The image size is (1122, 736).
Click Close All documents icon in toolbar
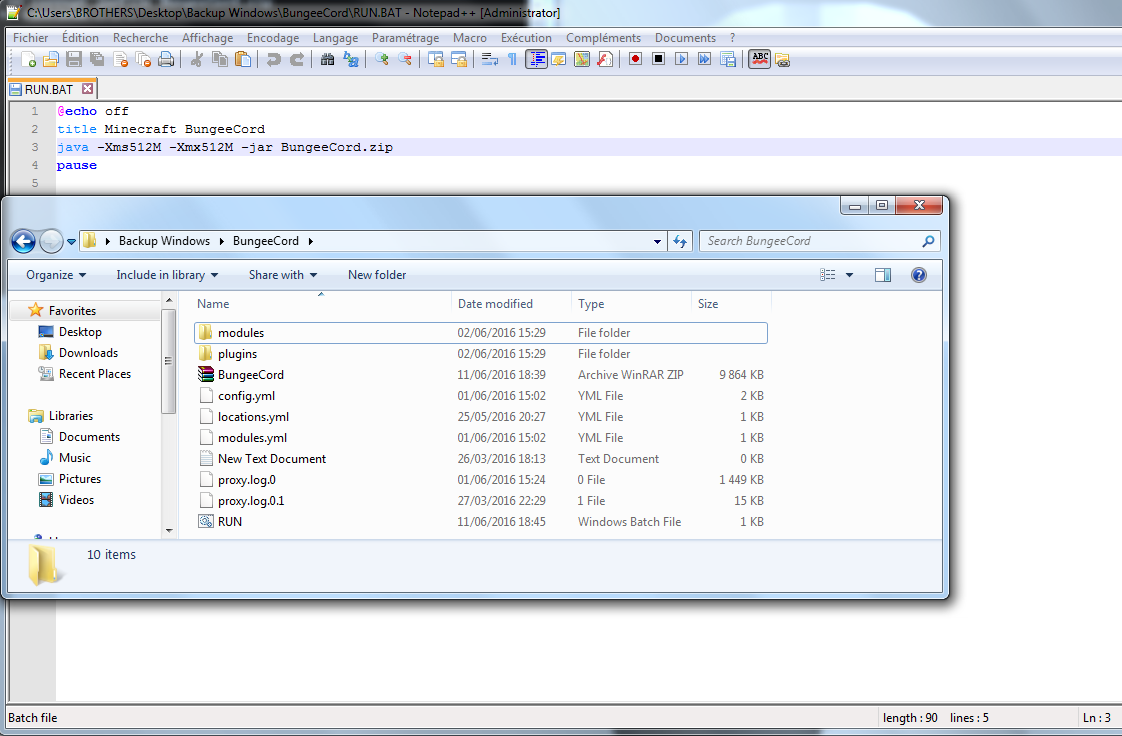click(x=143, y=59)
